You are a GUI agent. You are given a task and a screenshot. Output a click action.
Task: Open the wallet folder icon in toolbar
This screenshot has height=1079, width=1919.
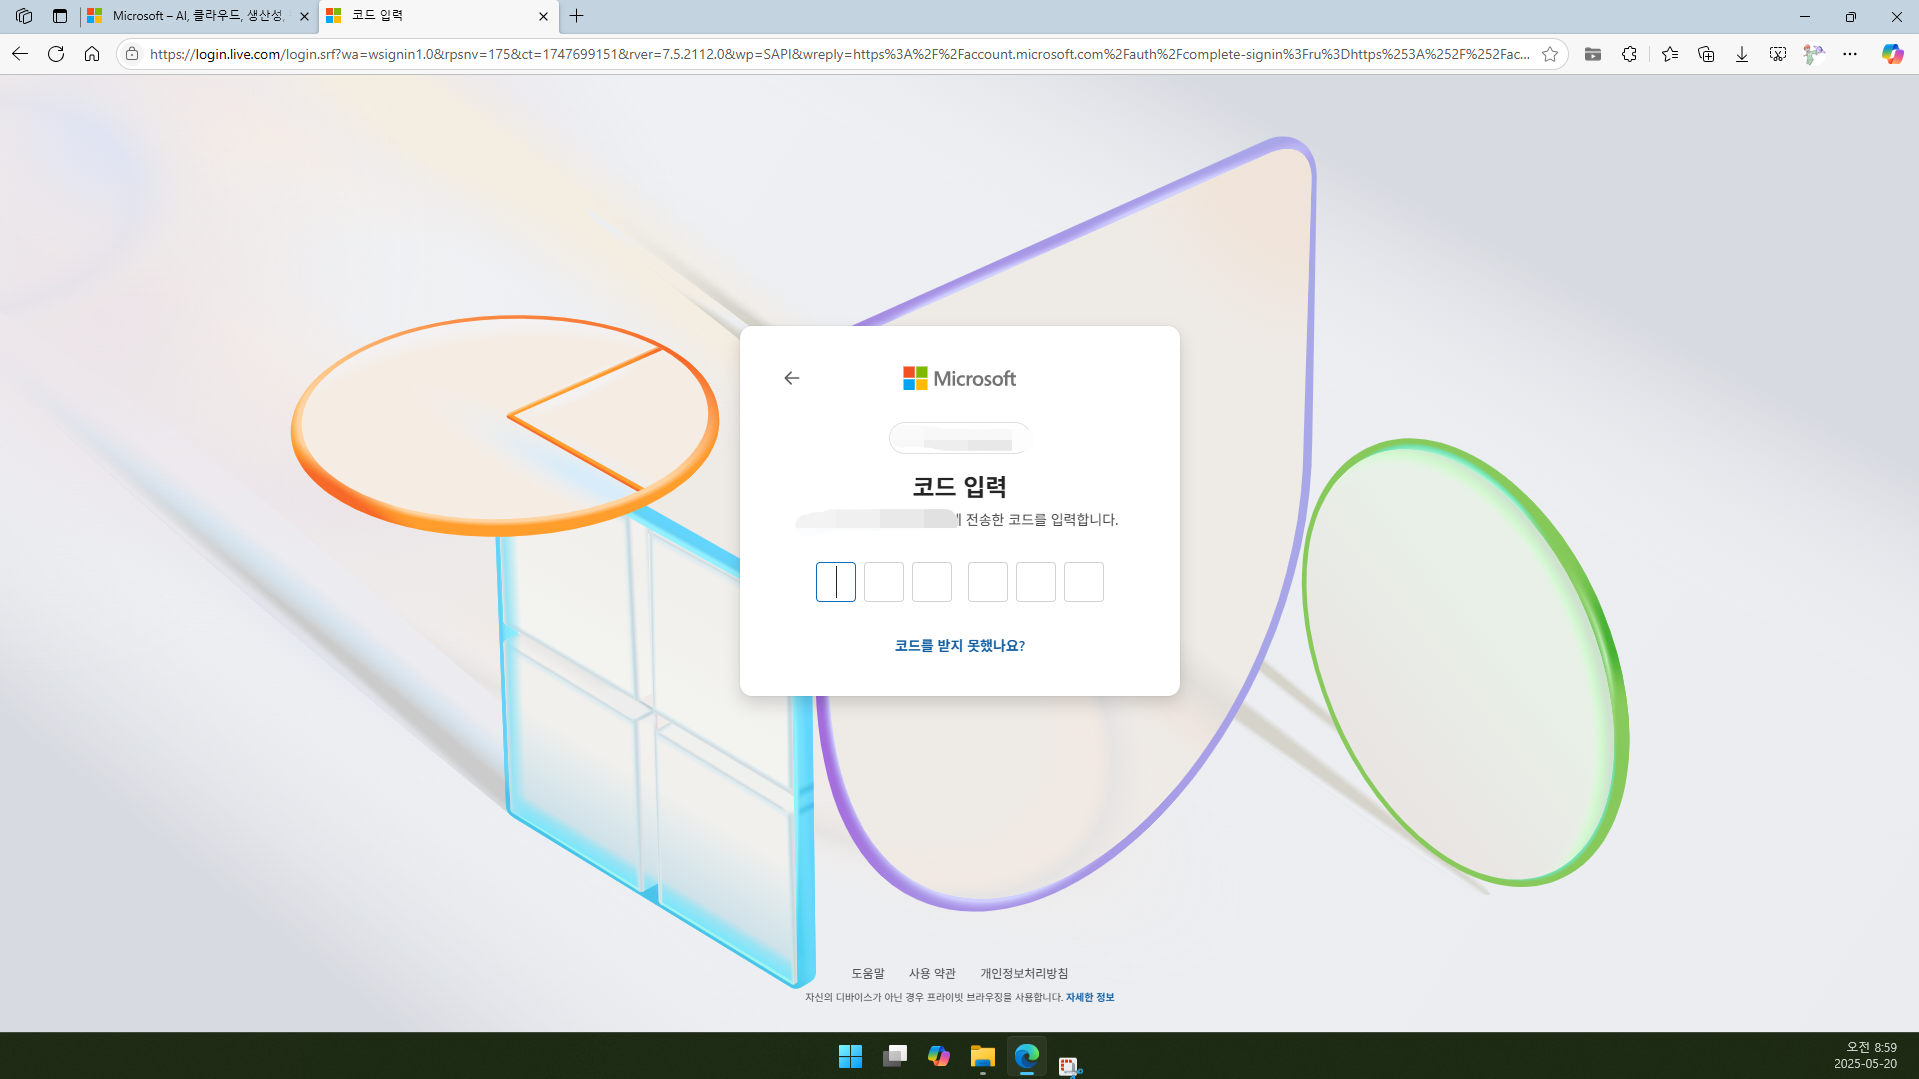pos(1593,54)
